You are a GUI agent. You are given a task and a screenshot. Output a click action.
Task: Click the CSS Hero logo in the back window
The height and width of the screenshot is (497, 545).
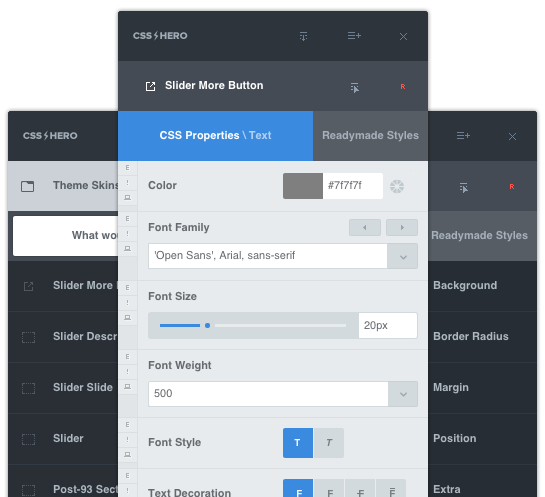[x=50, y=136]
